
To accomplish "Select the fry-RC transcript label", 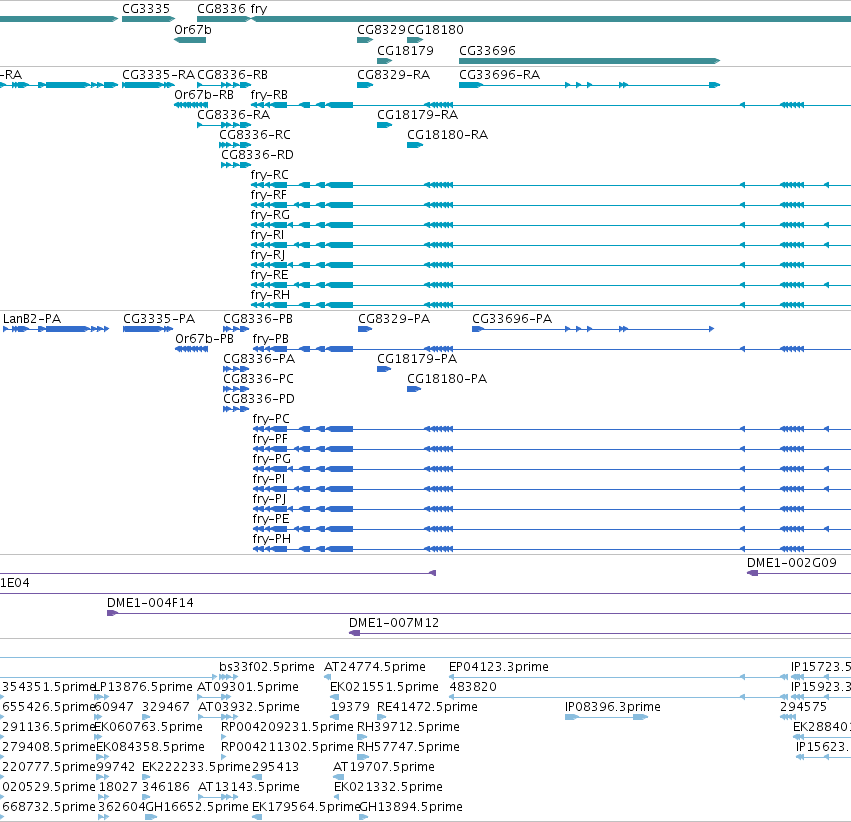I will 270,175.
